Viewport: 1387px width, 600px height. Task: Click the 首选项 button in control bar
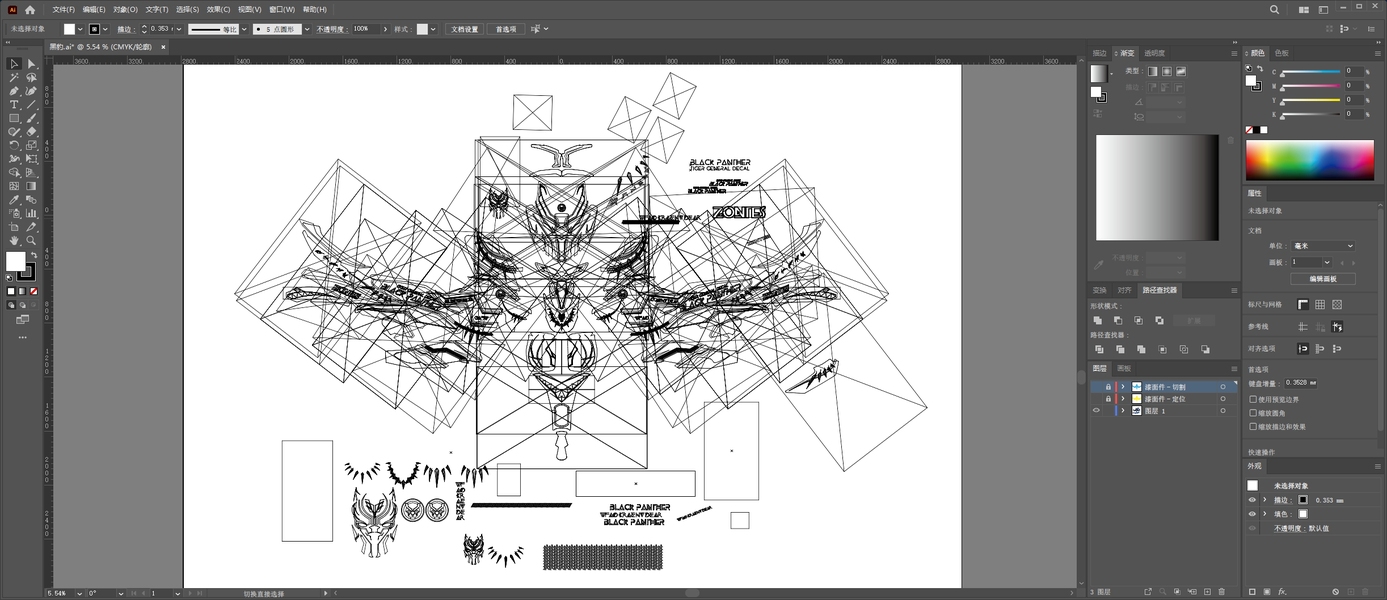(506, 29)
